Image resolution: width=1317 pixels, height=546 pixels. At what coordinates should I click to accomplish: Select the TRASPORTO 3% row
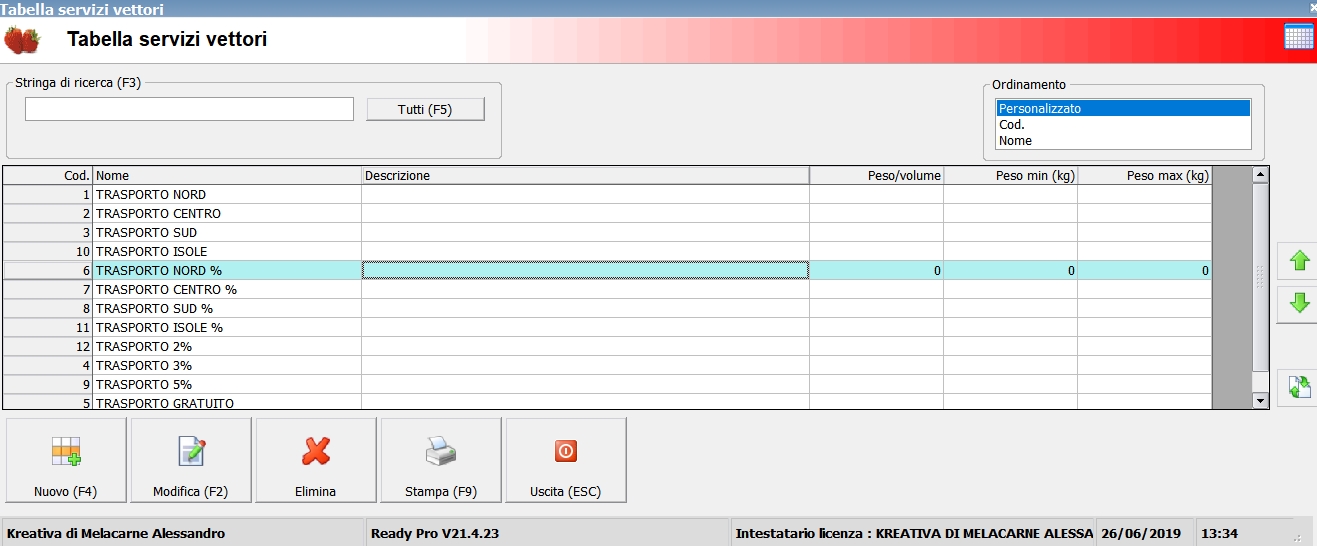(x=607, y=365)
